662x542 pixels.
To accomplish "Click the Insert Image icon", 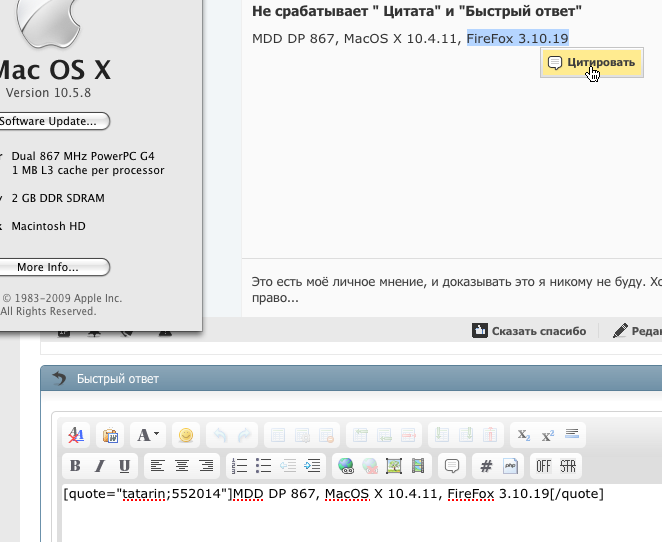I will coord(394,466).
